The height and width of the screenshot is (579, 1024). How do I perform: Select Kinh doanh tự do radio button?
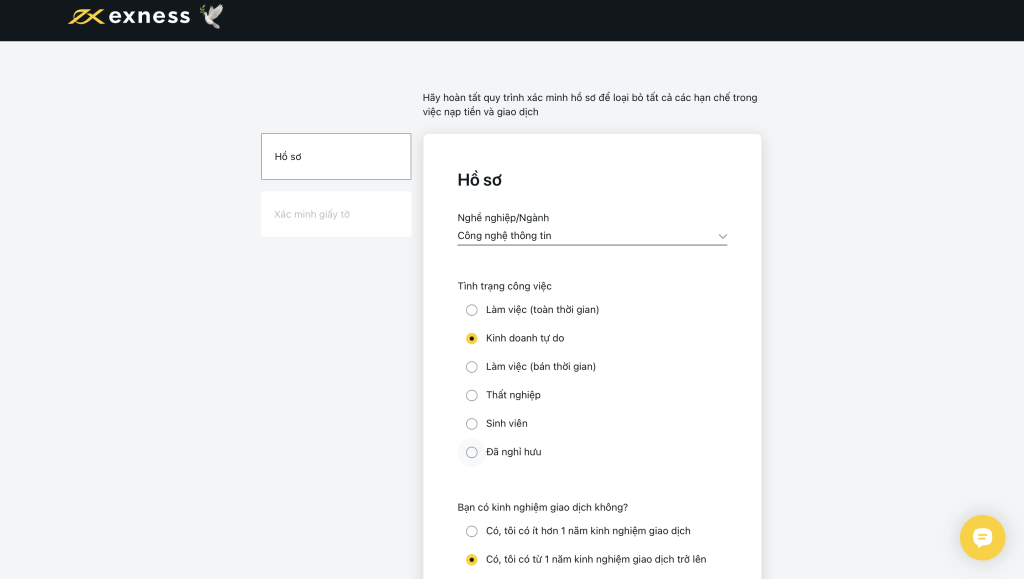[x=472, y=338]
